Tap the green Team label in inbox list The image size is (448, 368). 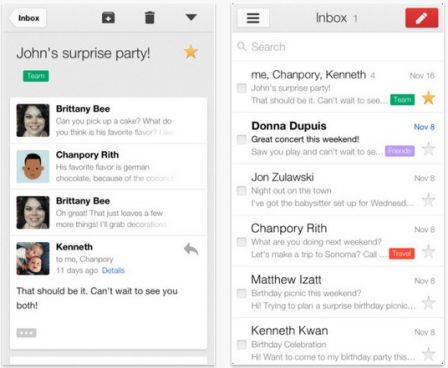(402, 99)
